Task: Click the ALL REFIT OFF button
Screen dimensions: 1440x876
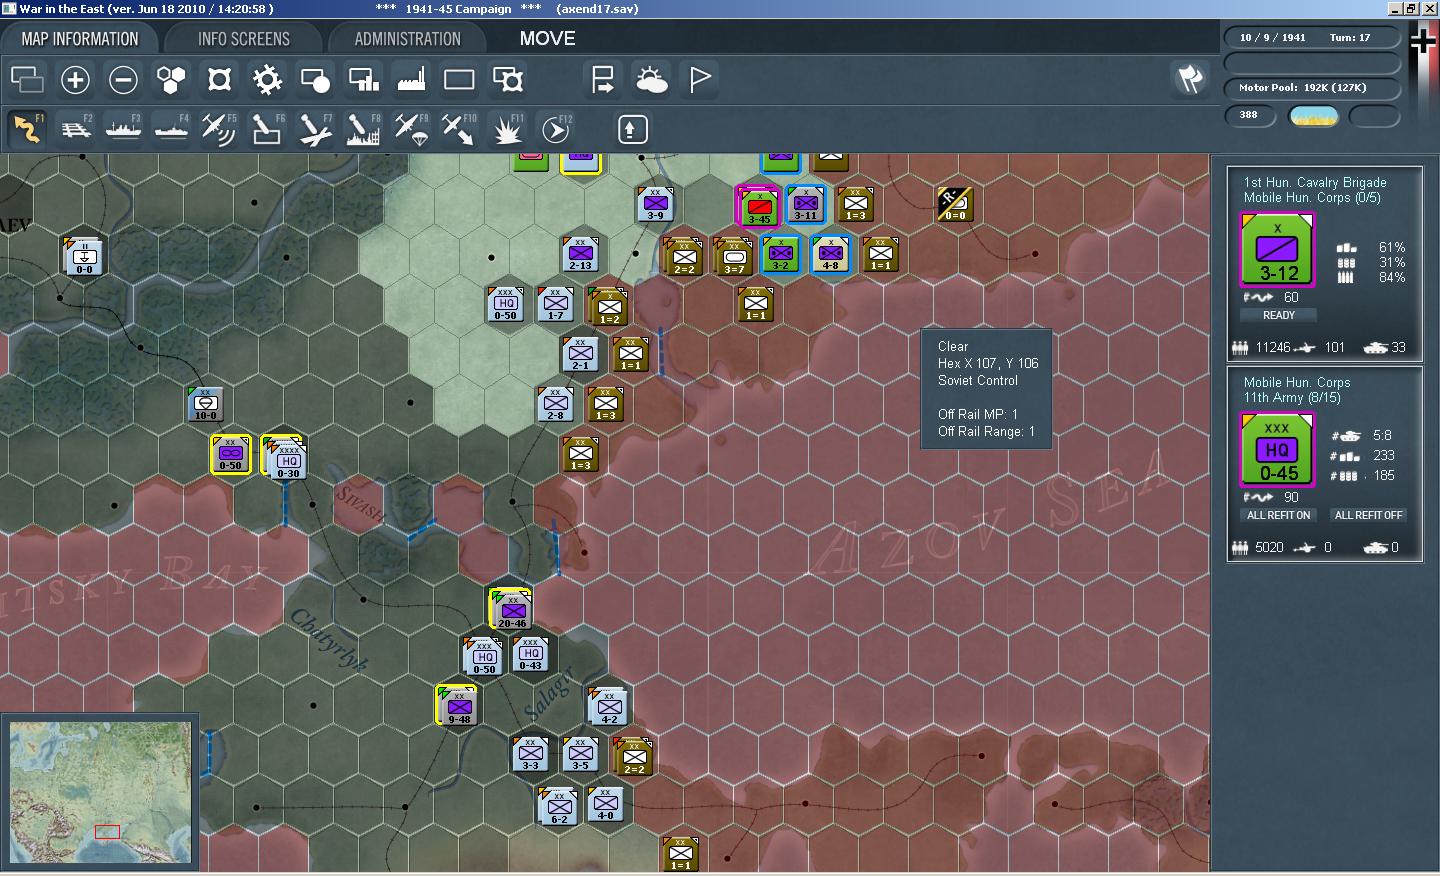Action: pyautogui.click(x=1369, y=515)
